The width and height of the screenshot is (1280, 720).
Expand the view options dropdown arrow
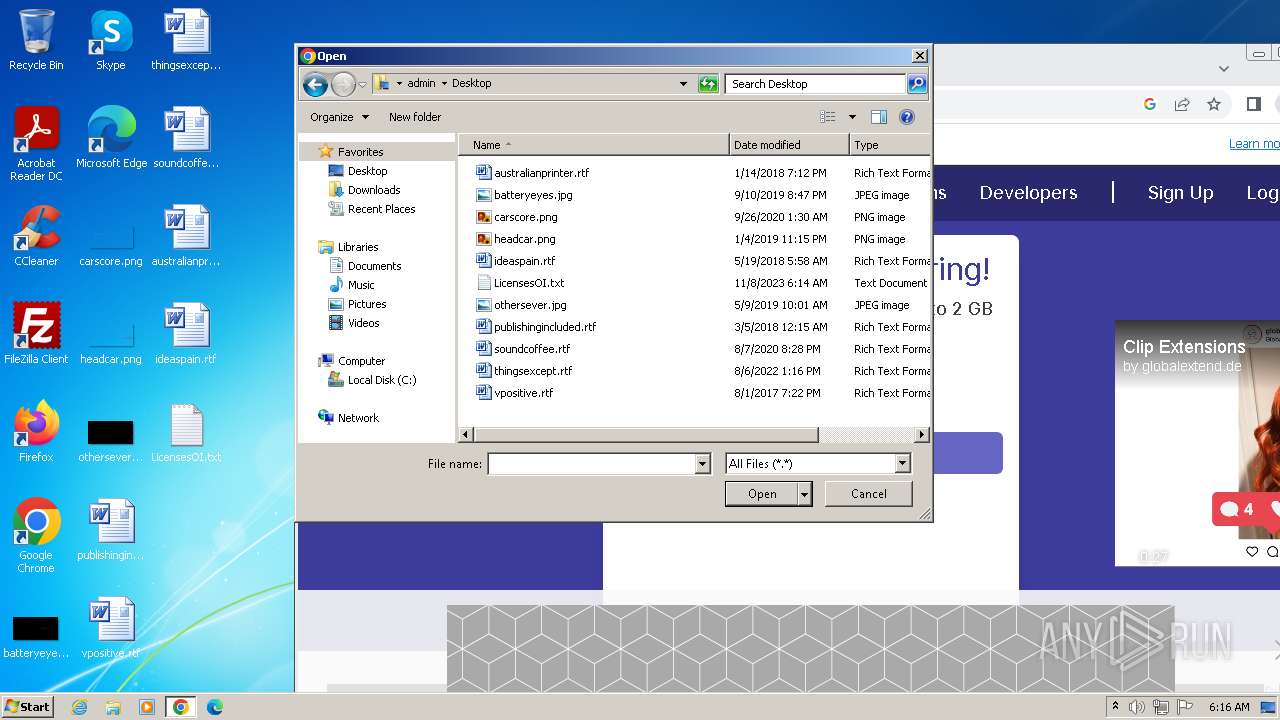pos(852,117)
